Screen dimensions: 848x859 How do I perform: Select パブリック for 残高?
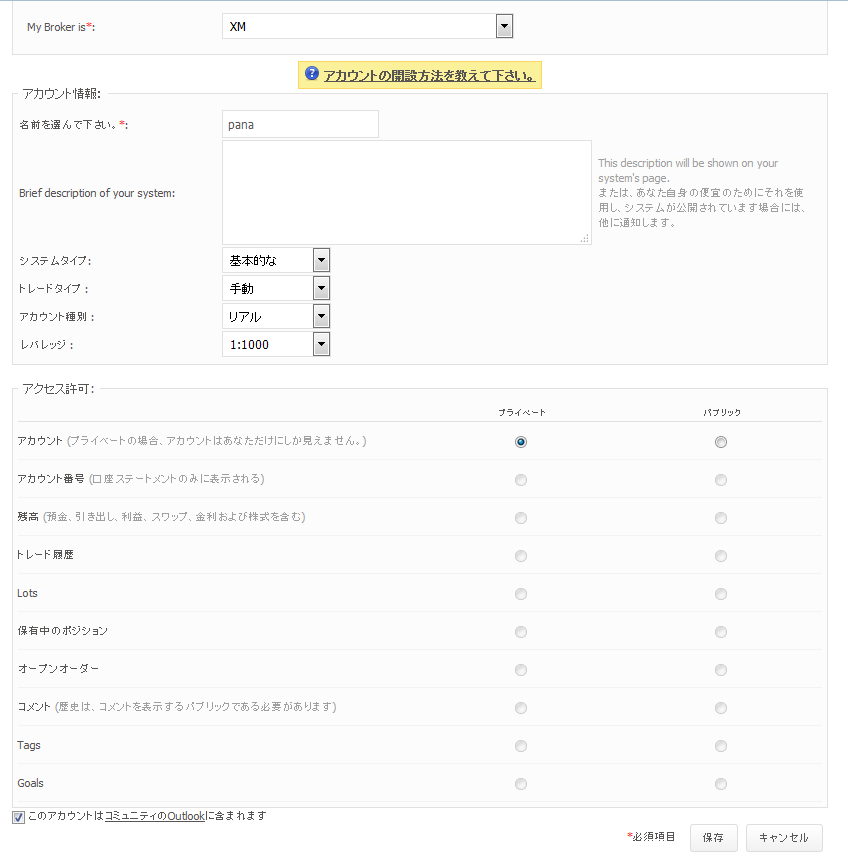coord(721,518)
